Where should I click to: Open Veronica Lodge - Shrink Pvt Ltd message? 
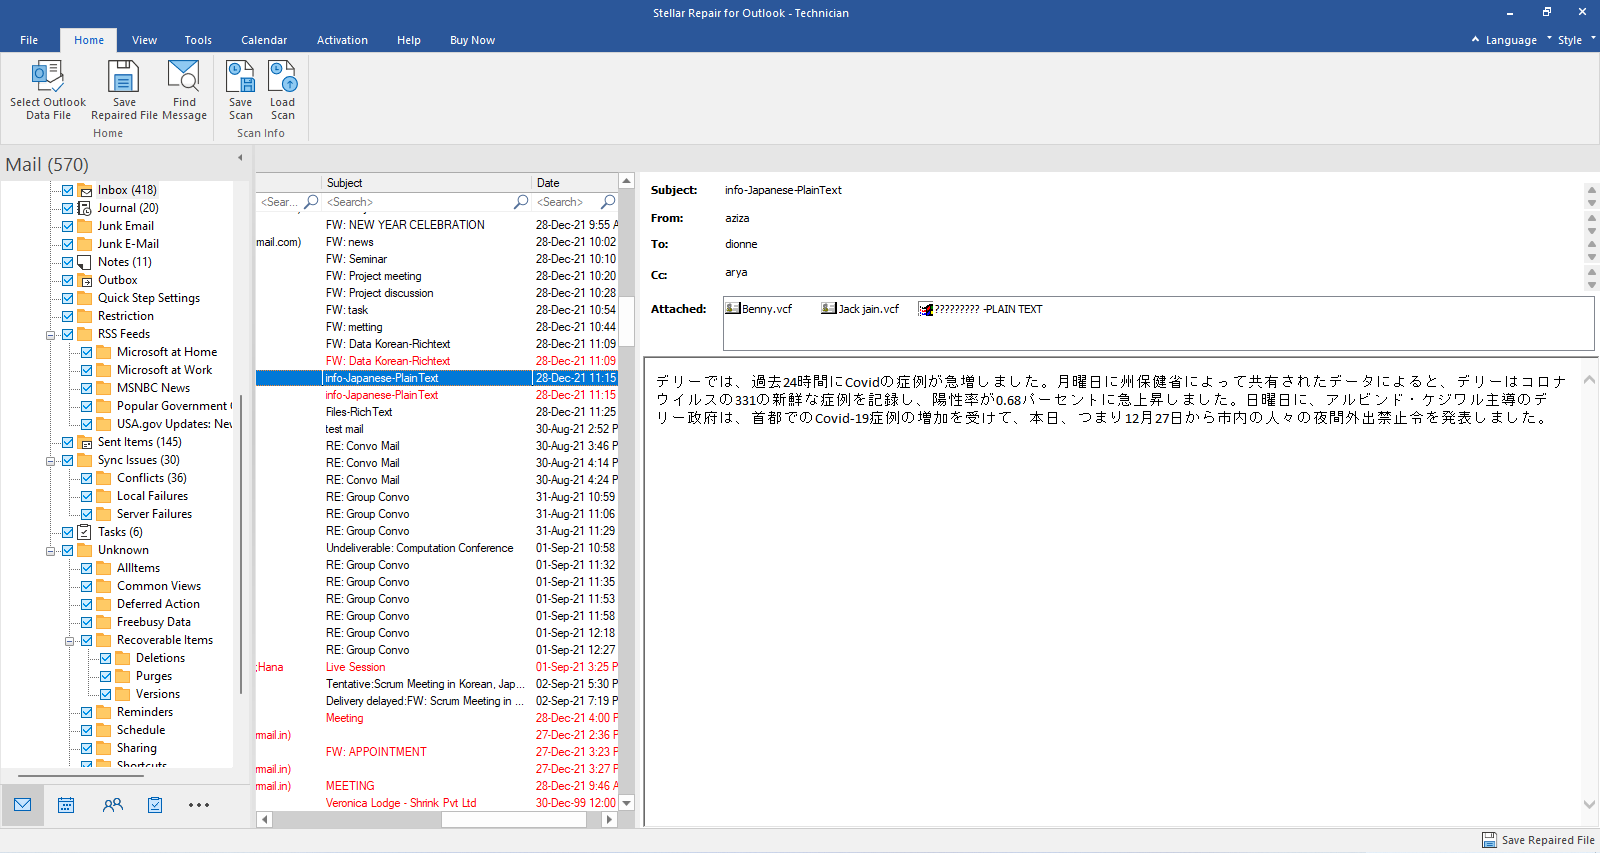tap(401, 803)
